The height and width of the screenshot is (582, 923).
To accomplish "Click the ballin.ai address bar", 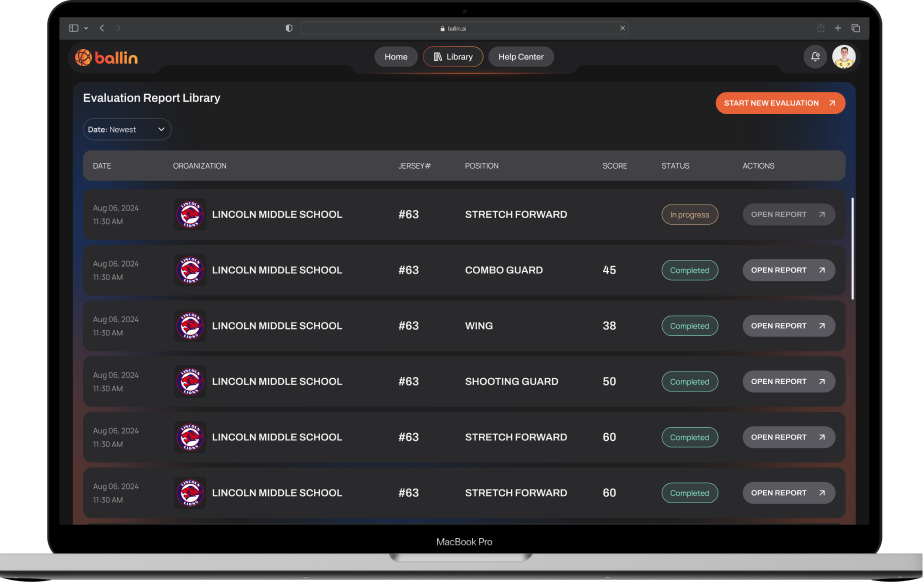I will pyautogui.click(x=464, y=28).
